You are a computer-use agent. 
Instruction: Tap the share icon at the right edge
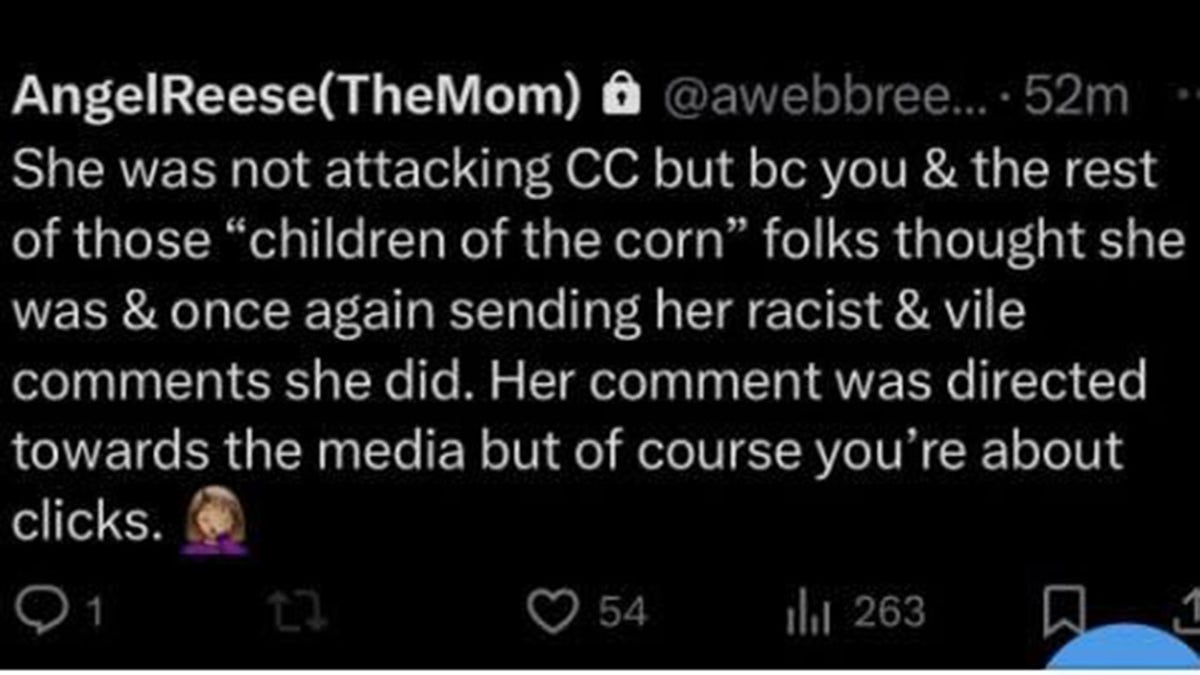click(x=1189, y=610)
